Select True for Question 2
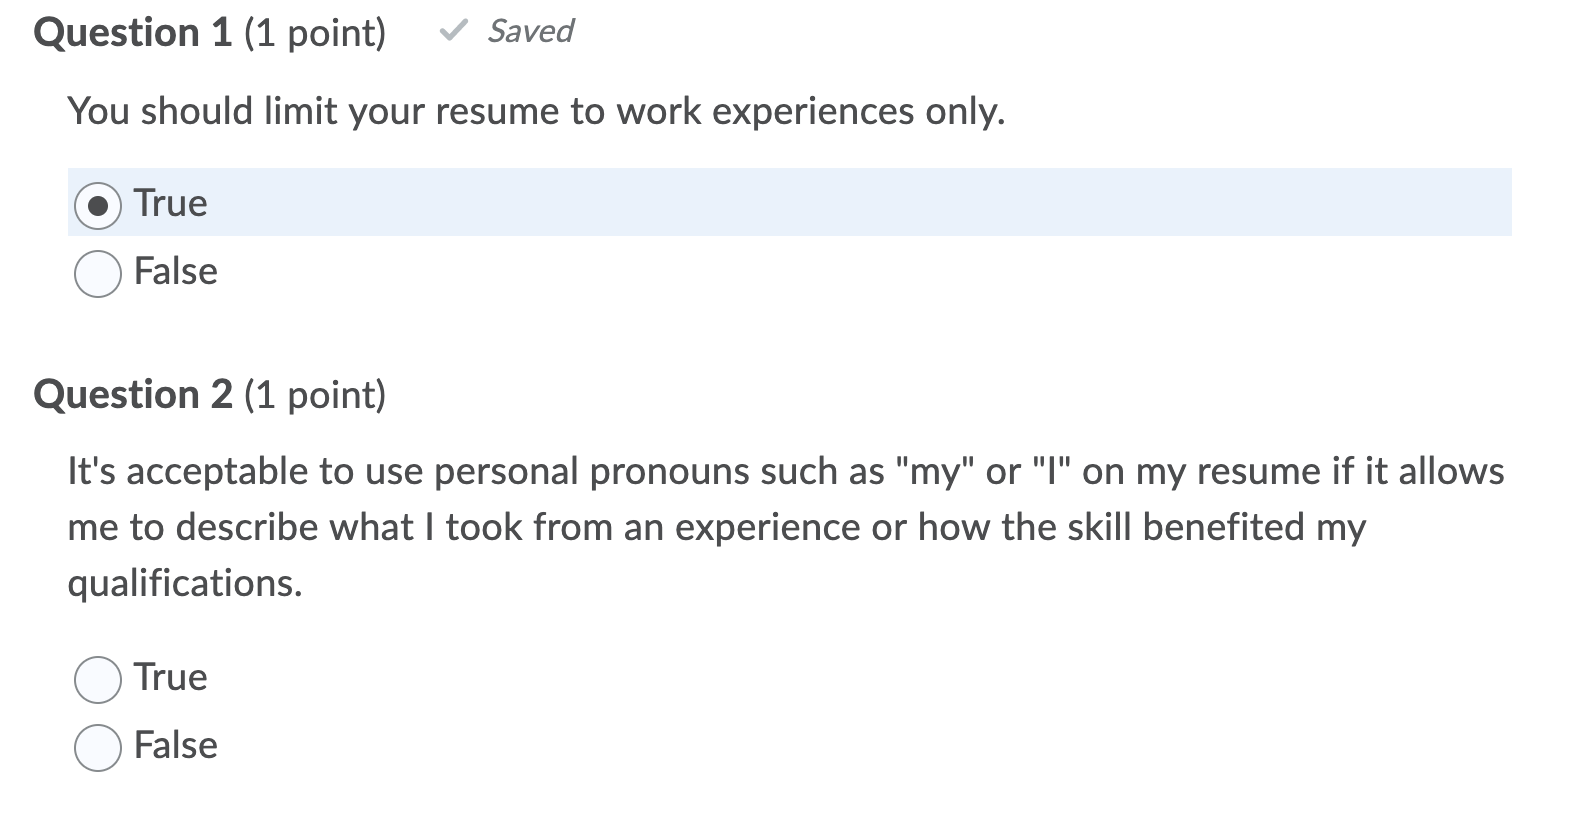The image size is (1570, 826). pos(97,679)
